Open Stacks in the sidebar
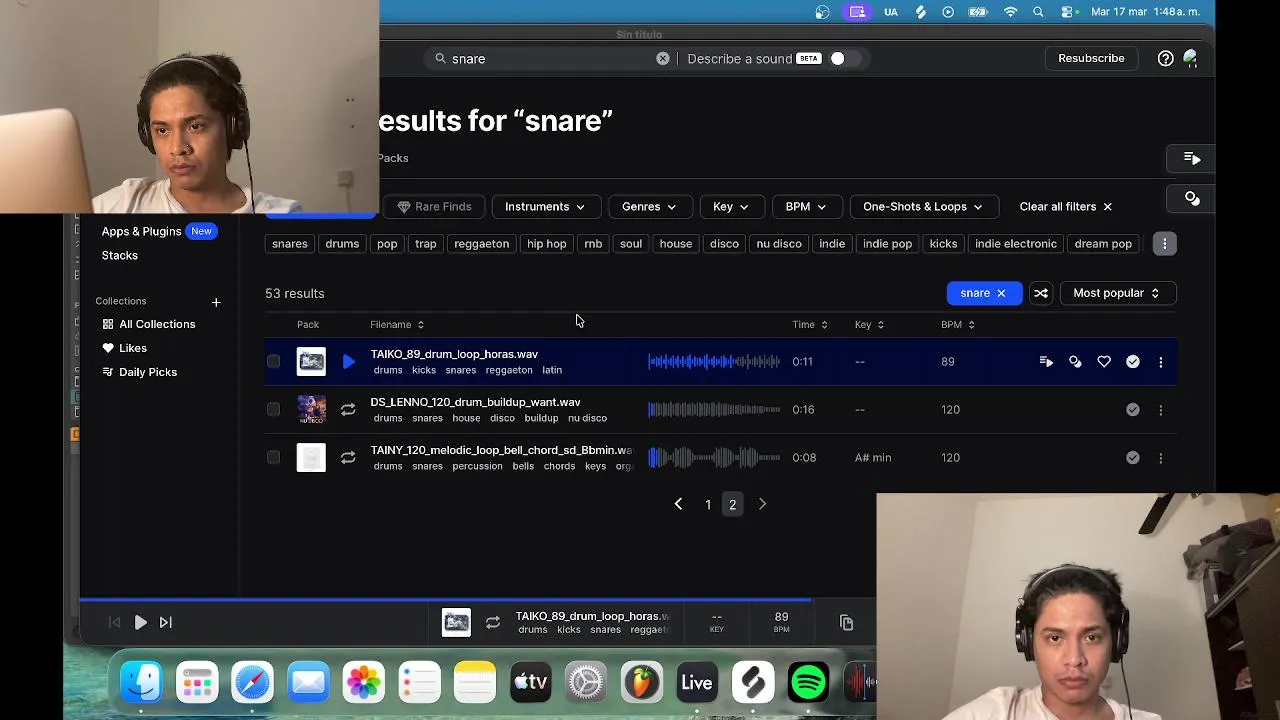1280x720 pixels. coord(120,255)
